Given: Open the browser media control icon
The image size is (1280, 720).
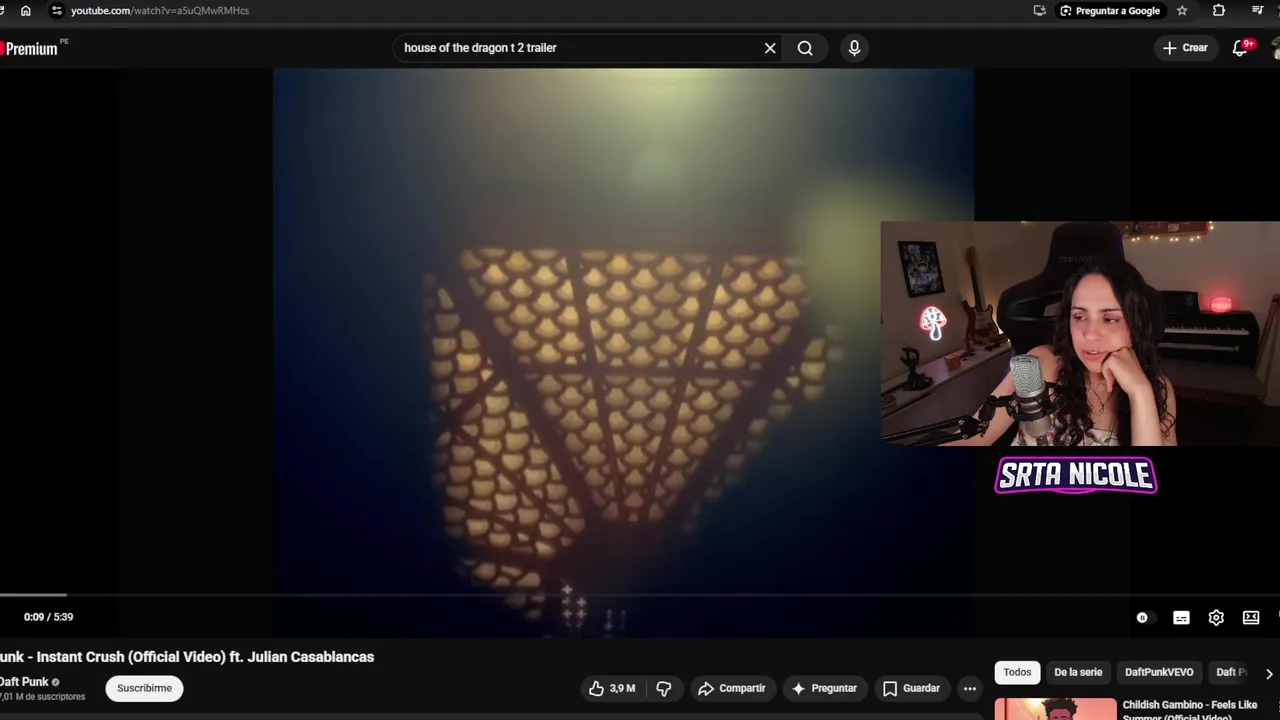Looking at the screenshot, I should click(1257, 10).
